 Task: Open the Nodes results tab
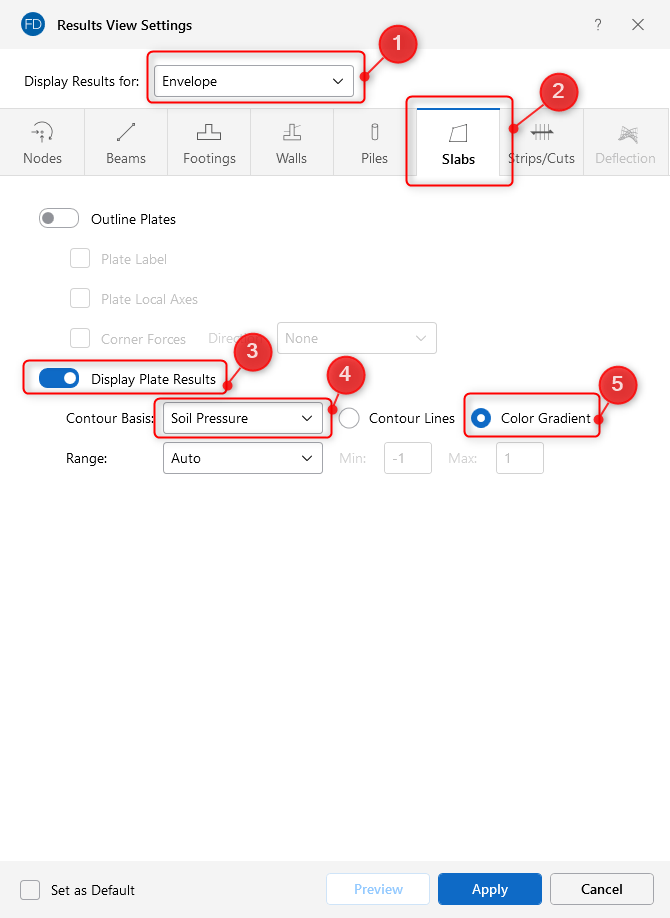tap(42, 142)
